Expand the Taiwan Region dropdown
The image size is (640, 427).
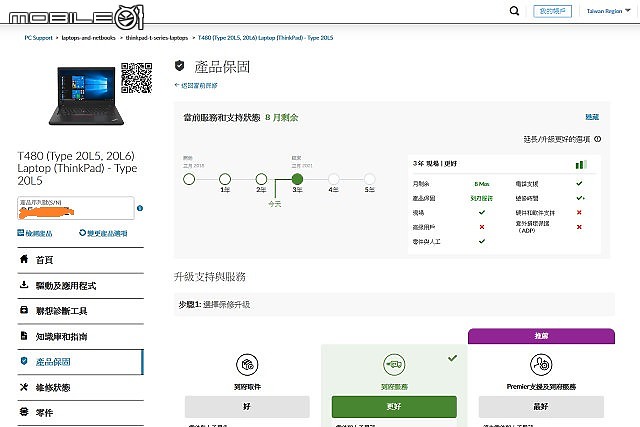tap(608, 11)
